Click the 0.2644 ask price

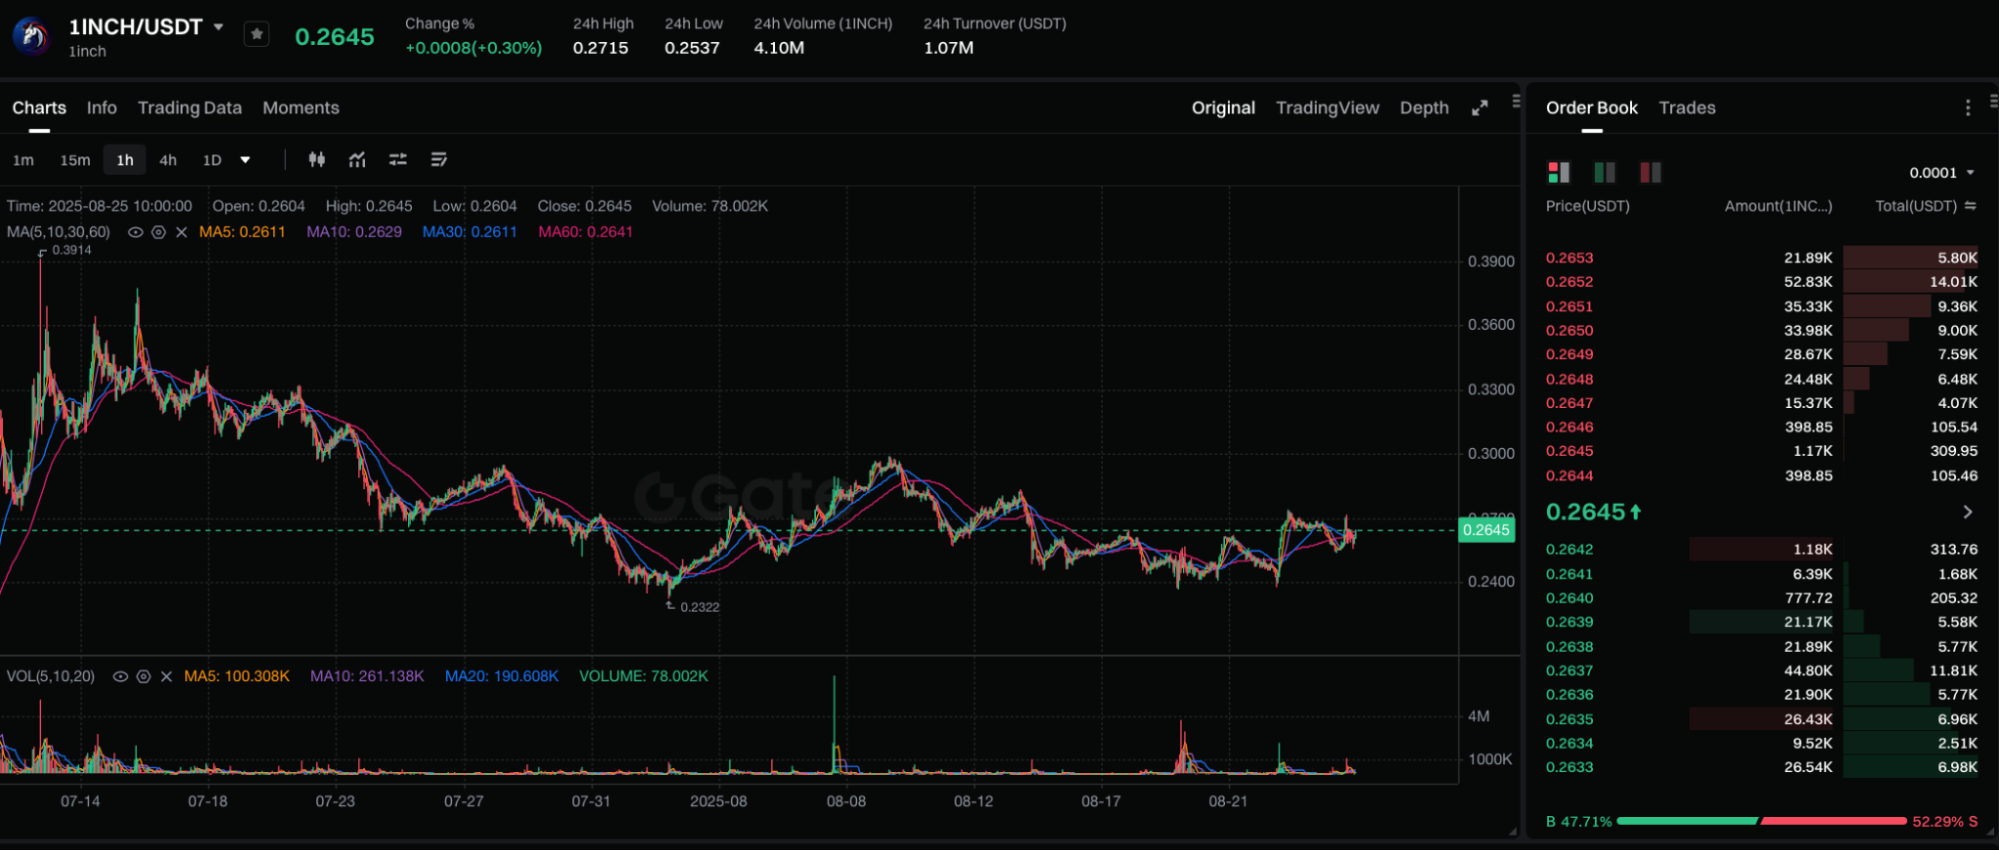[1569, 476]
